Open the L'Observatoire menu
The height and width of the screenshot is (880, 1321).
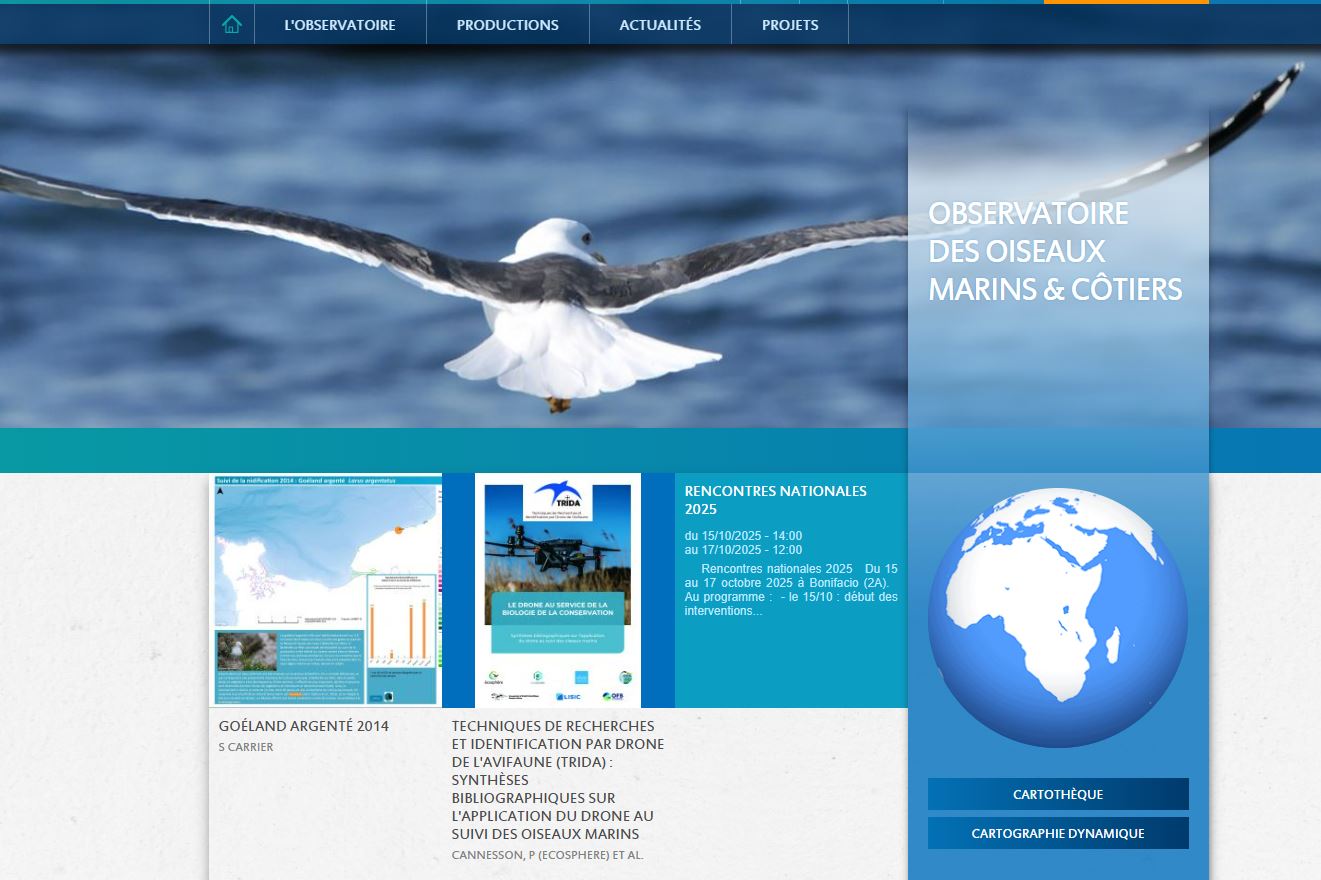click(340, 25)
